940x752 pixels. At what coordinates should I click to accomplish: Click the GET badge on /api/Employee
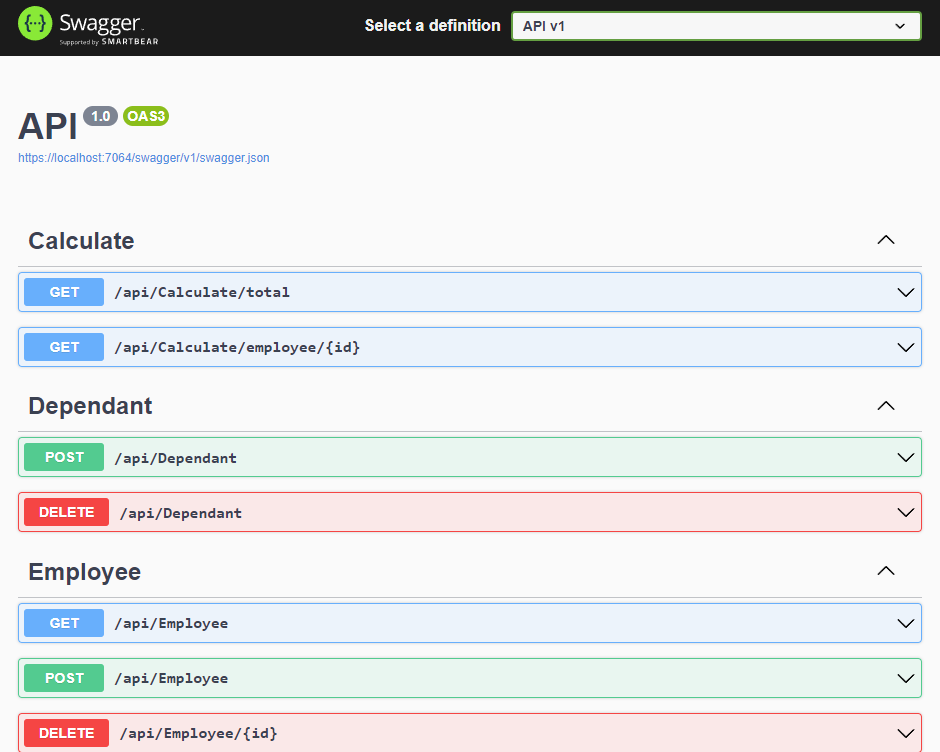click(x=63, y=622)
